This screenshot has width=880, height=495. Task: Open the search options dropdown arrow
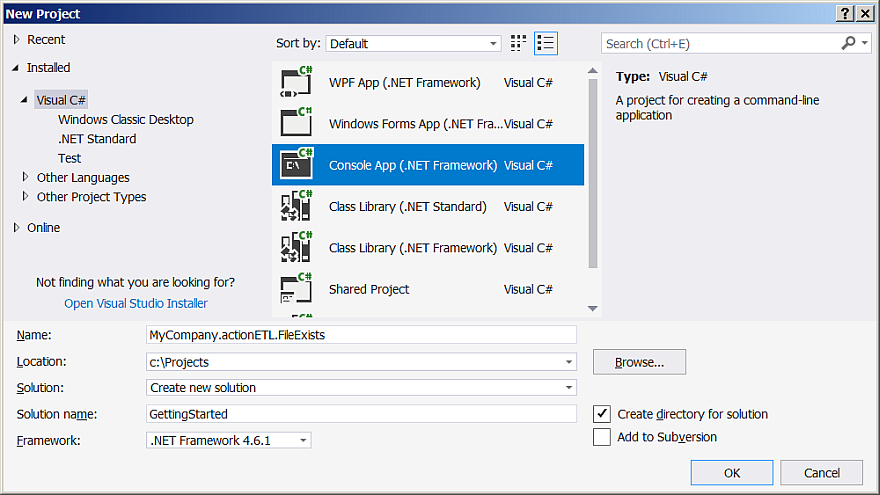(865, 43)
